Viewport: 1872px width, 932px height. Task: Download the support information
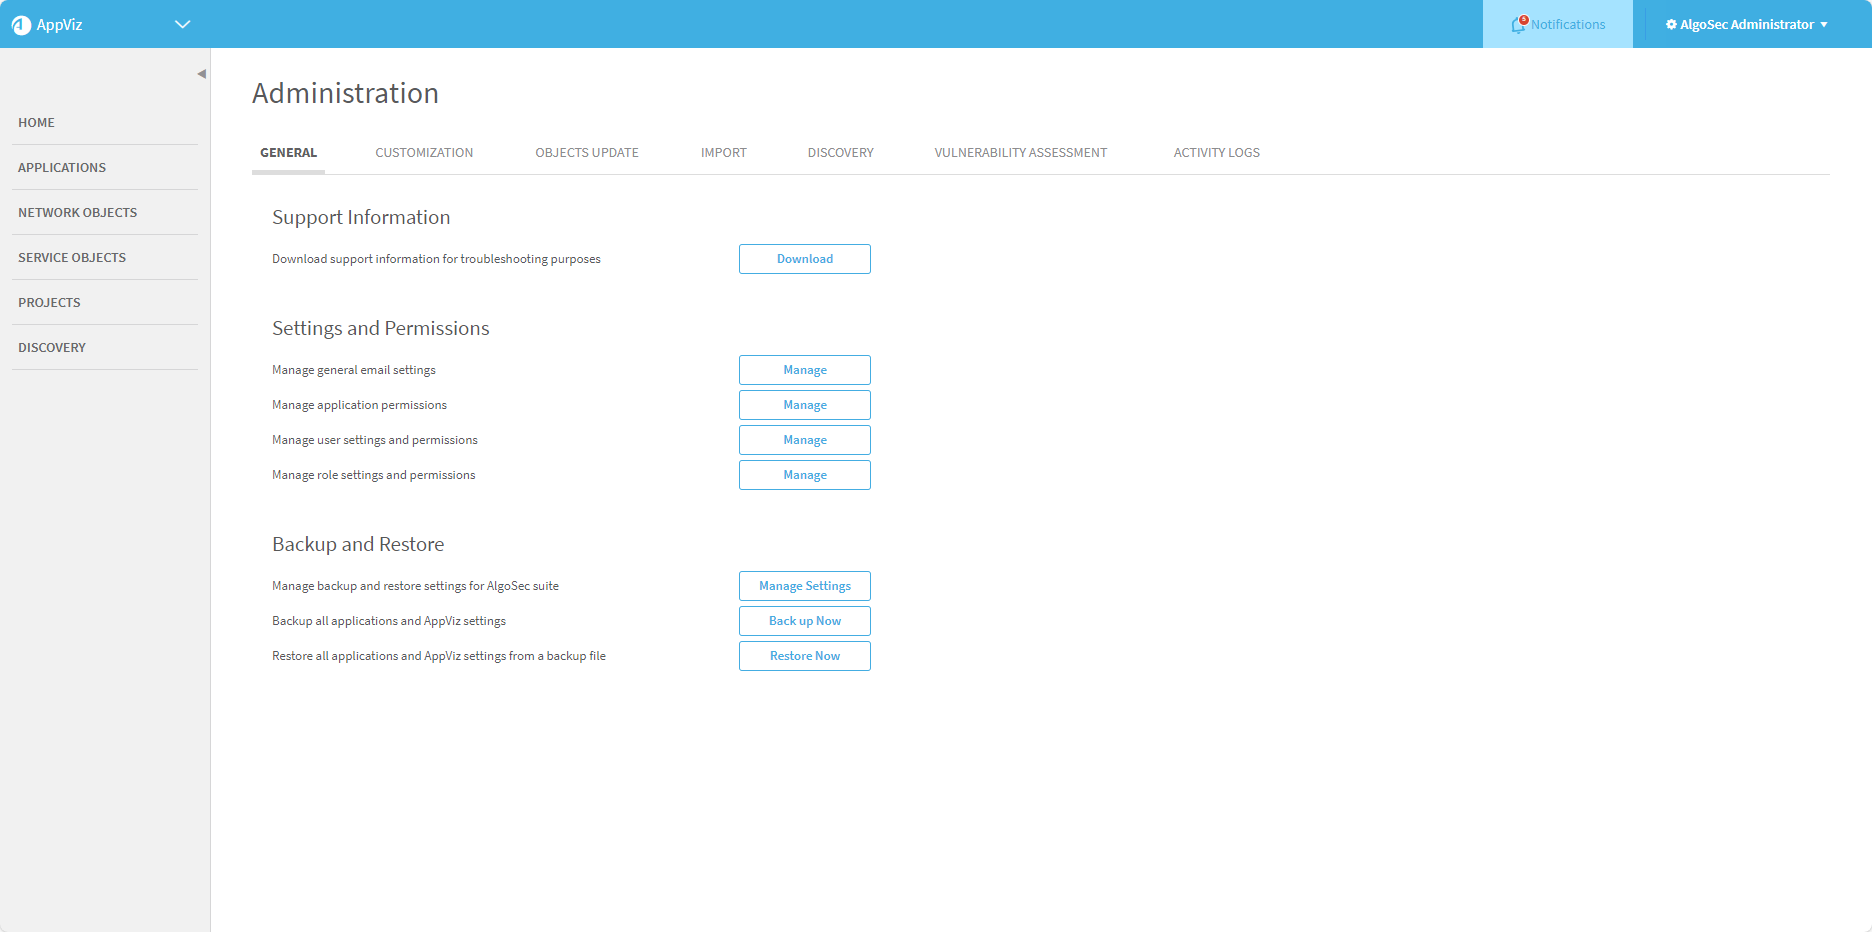[804, 259]
